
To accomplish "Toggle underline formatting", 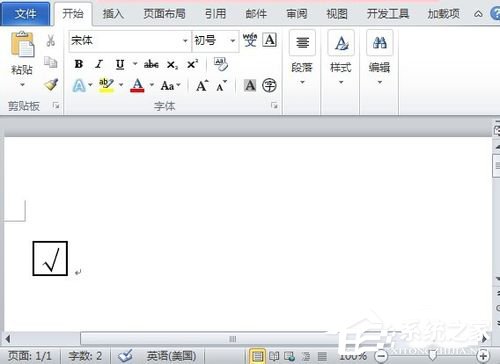I will [x=120, y=64].
